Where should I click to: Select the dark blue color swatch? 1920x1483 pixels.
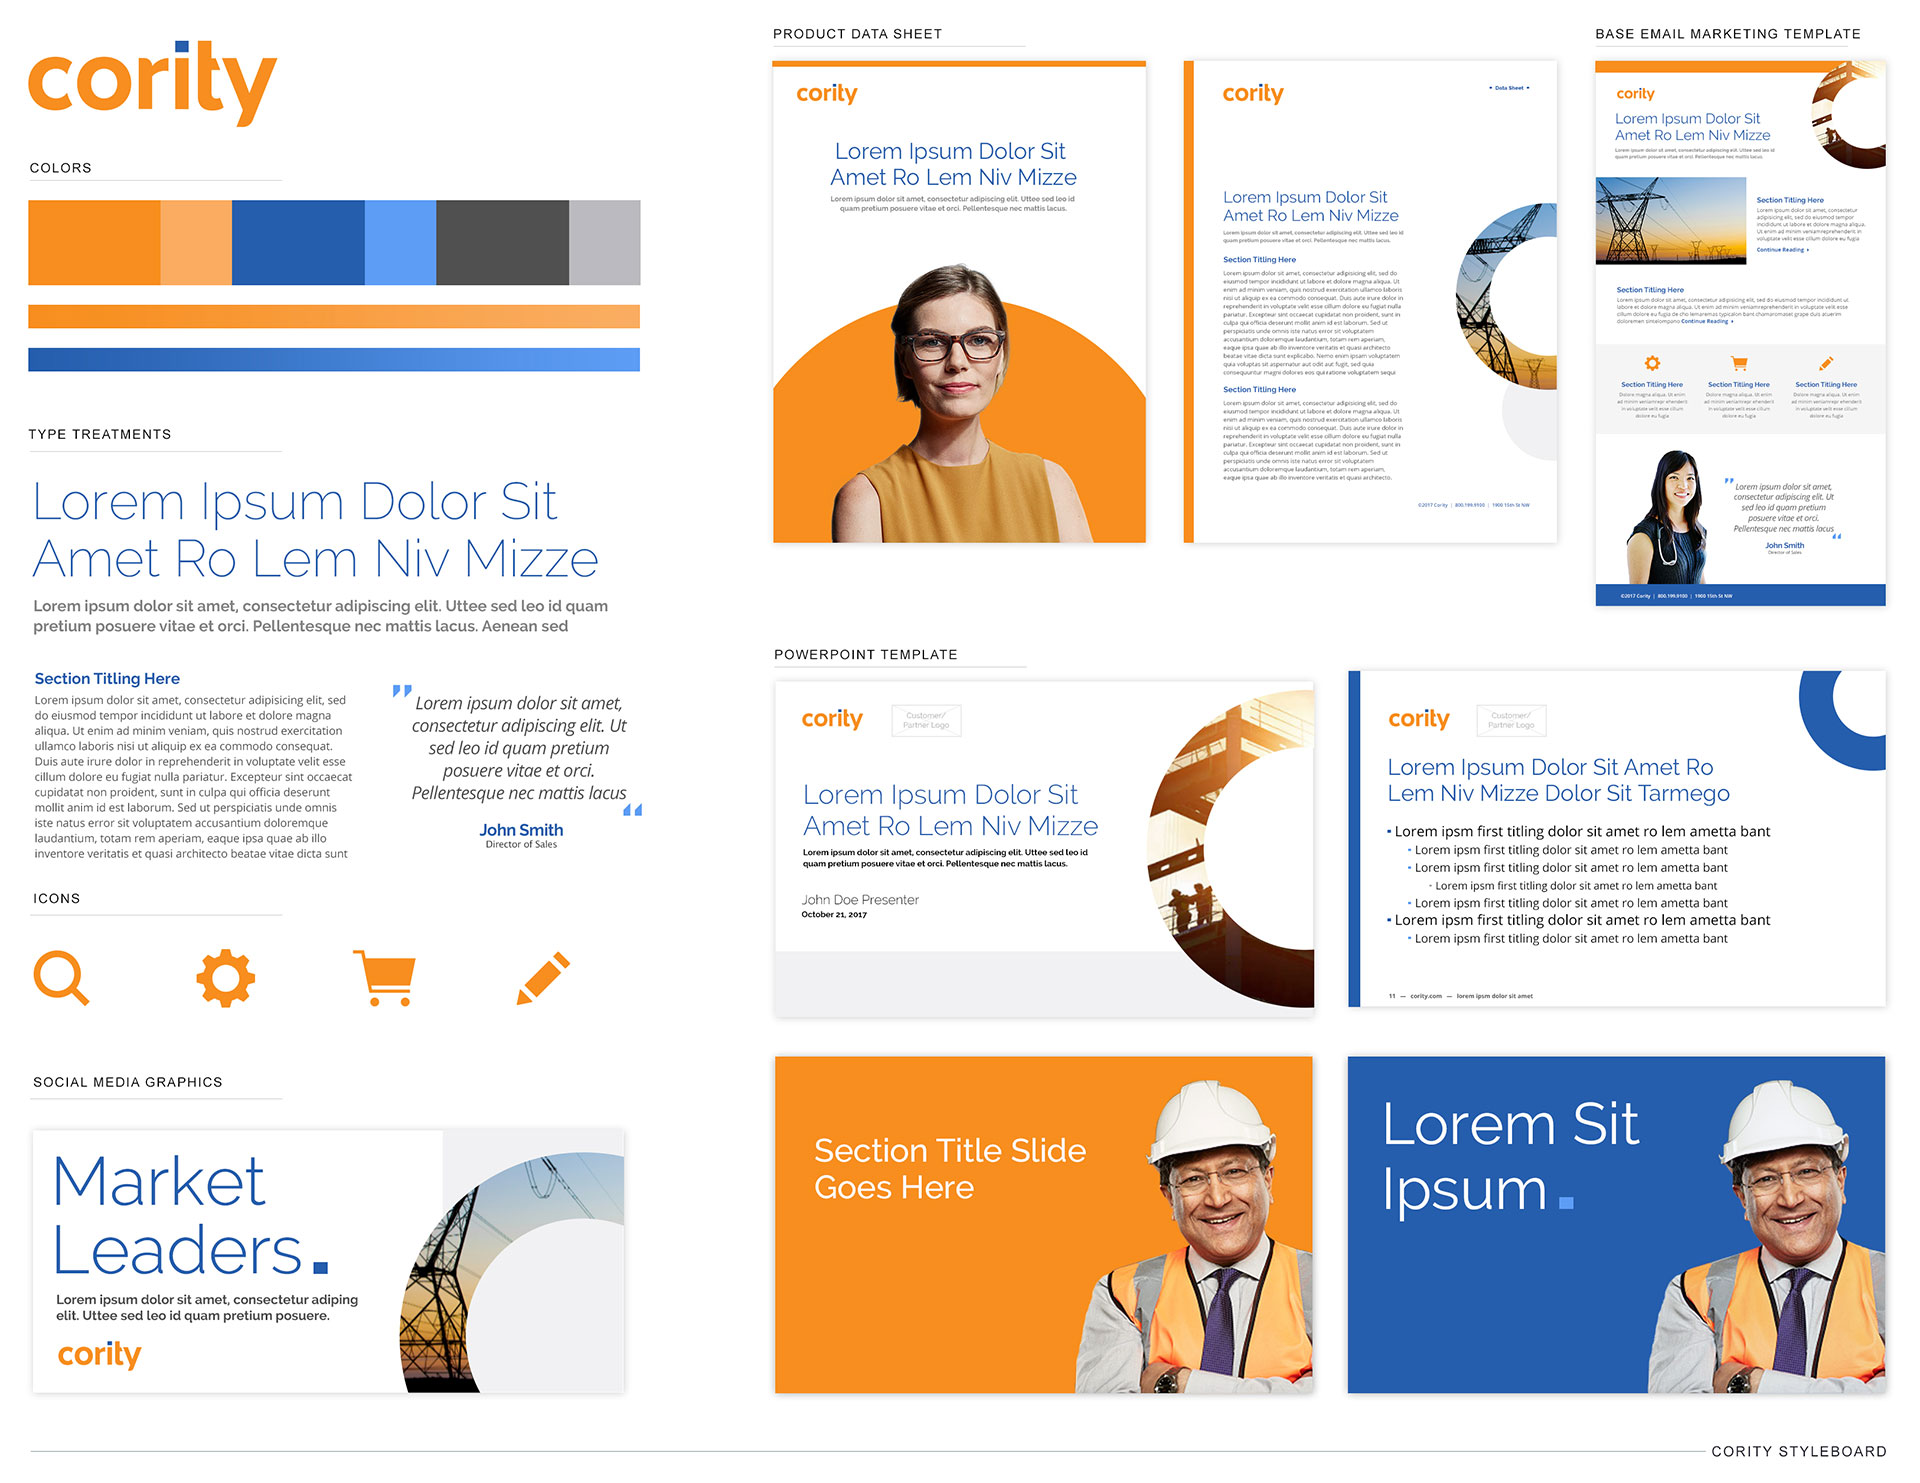(298, 243)
